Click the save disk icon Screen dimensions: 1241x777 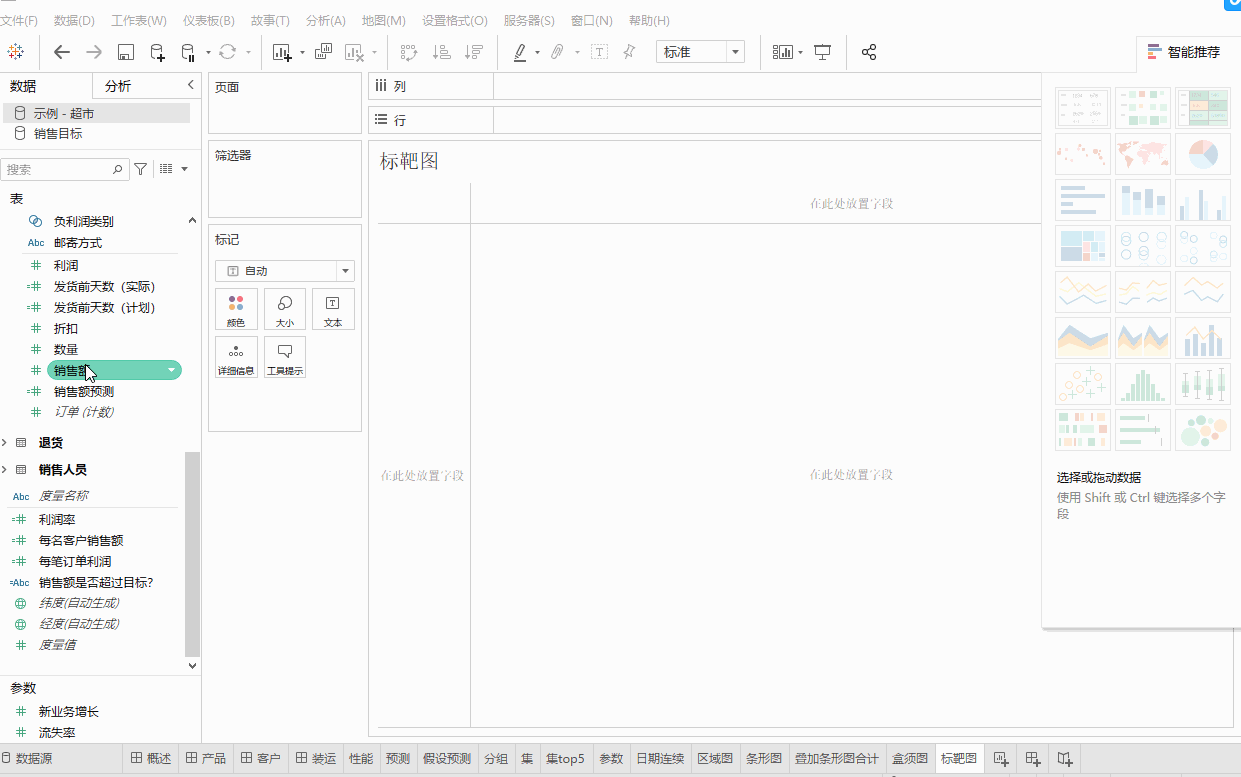126,52
